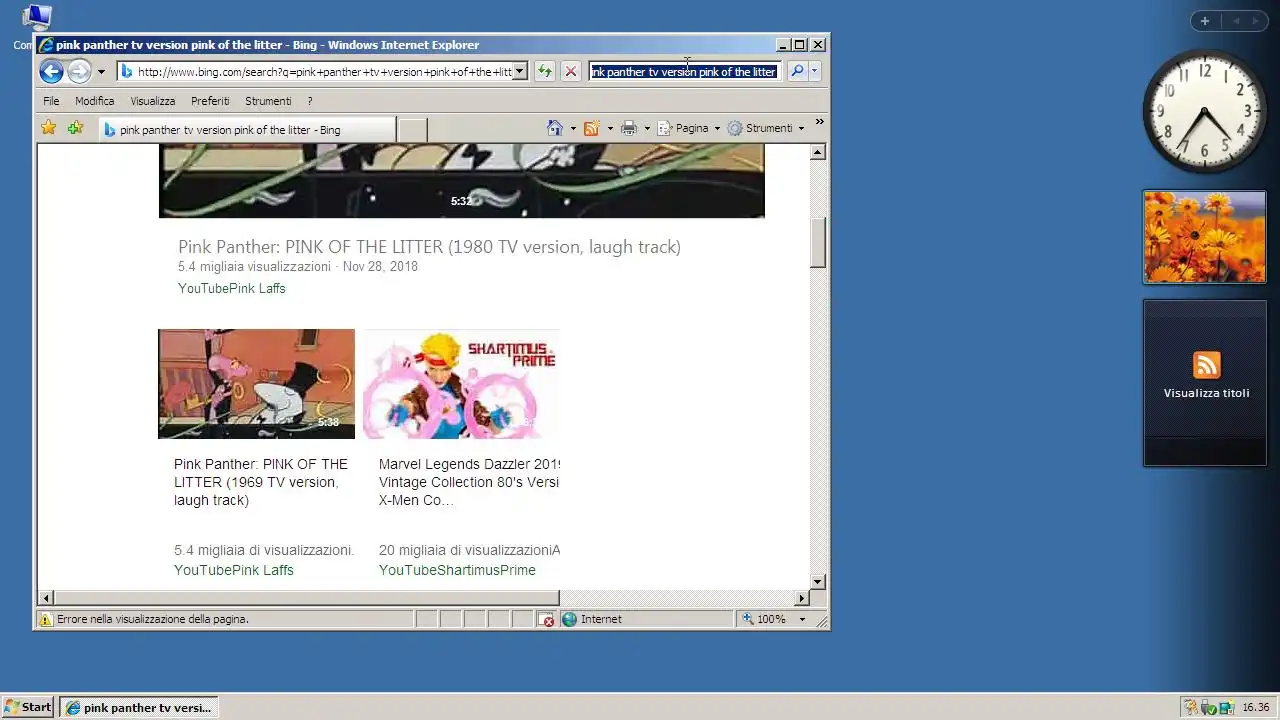The image size is (1280, 720).
Task: Add a gadget with sidebar plus button
Action: [x=1205, y=21]
